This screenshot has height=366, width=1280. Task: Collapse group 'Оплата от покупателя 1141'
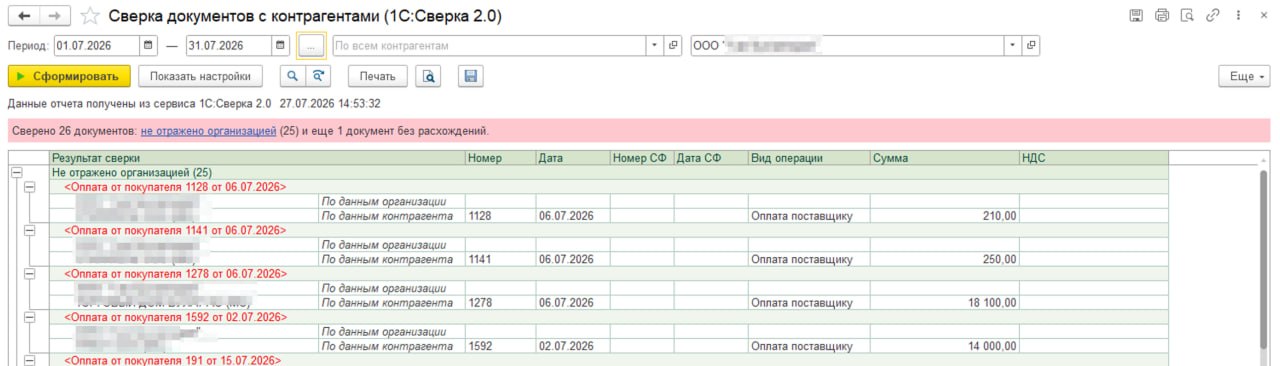click(x=29, y=230)
